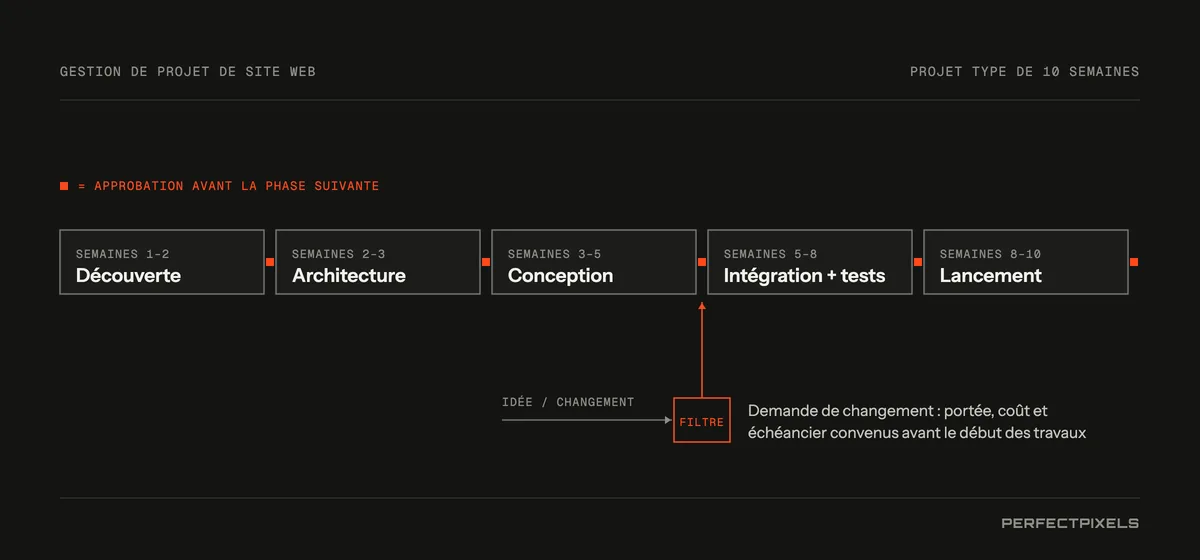Click the 'IDÉE / CHANGEMENT' label
Screen dimensions: 1200x560
[568, 402]
